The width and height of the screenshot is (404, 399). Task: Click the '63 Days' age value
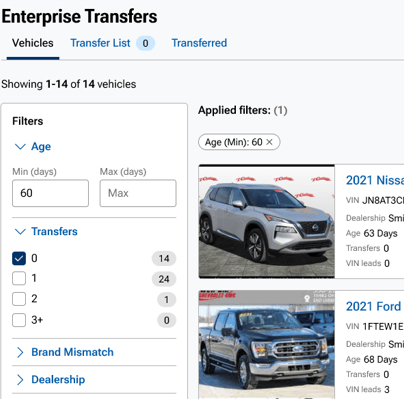point(380,233)
